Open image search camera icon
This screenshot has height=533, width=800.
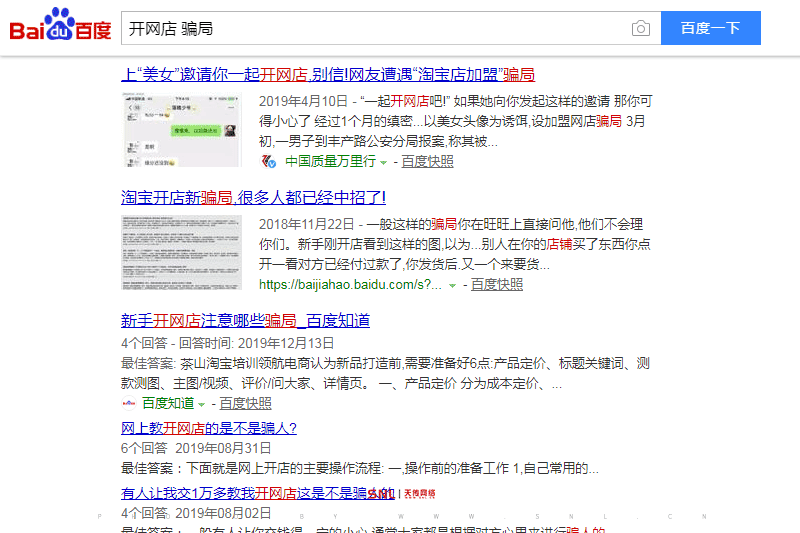tap(640, 28)
